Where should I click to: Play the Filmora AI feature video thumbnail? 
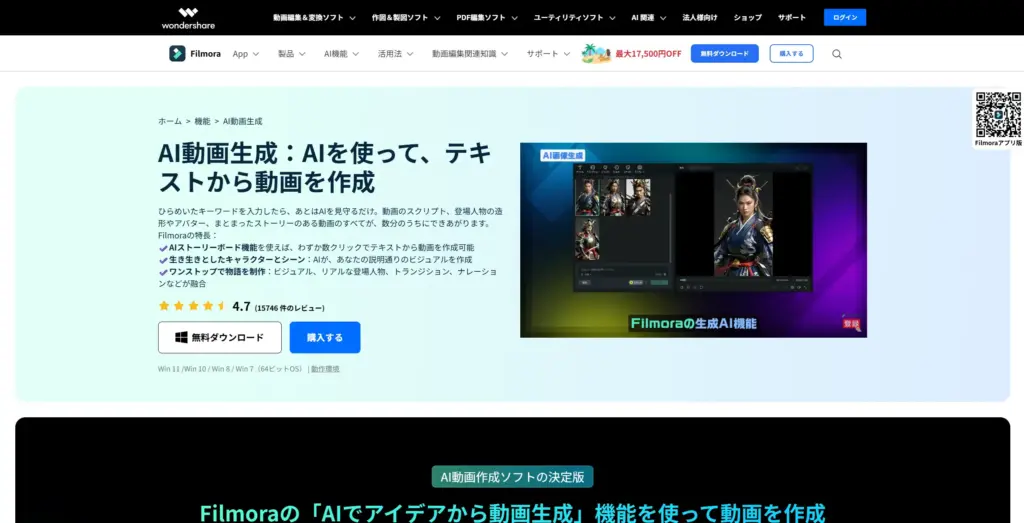[x=694, y=240]
